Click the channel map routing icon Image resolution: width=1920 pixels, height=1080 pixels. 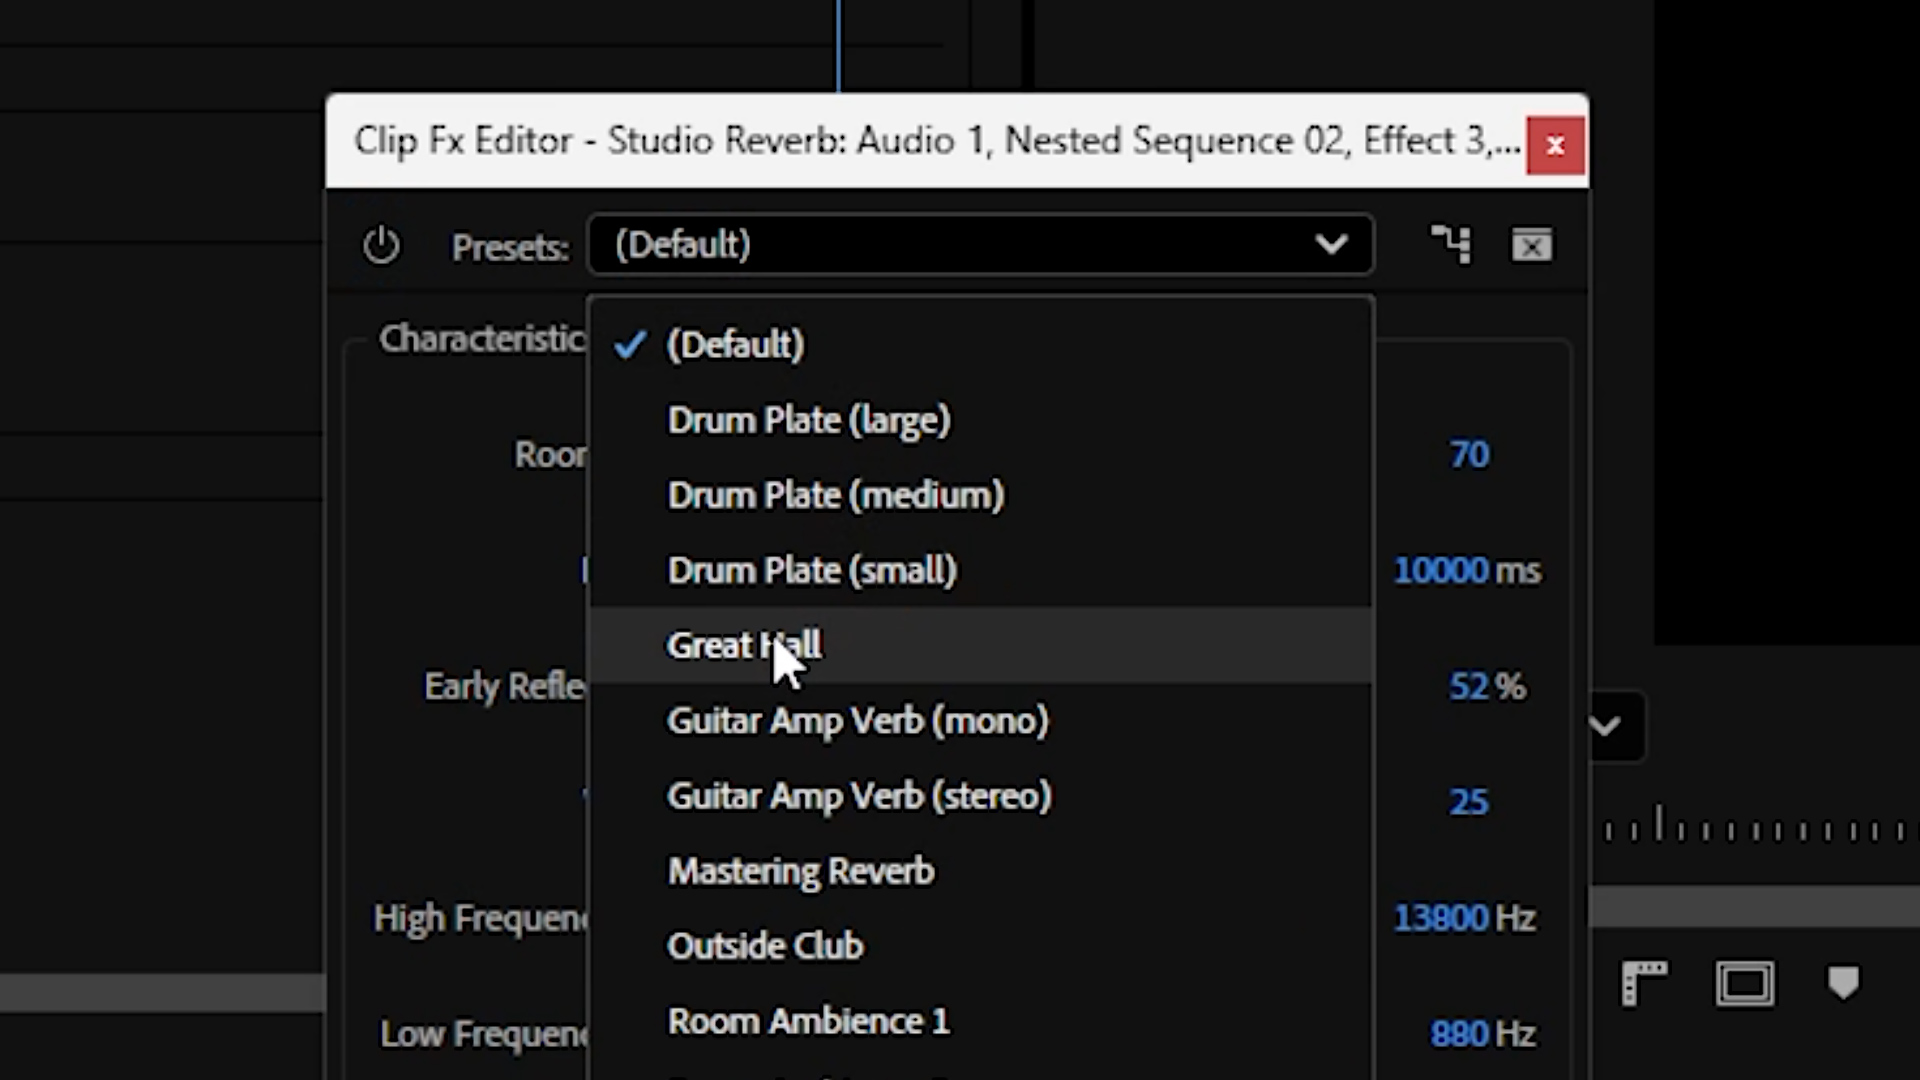1450,245
